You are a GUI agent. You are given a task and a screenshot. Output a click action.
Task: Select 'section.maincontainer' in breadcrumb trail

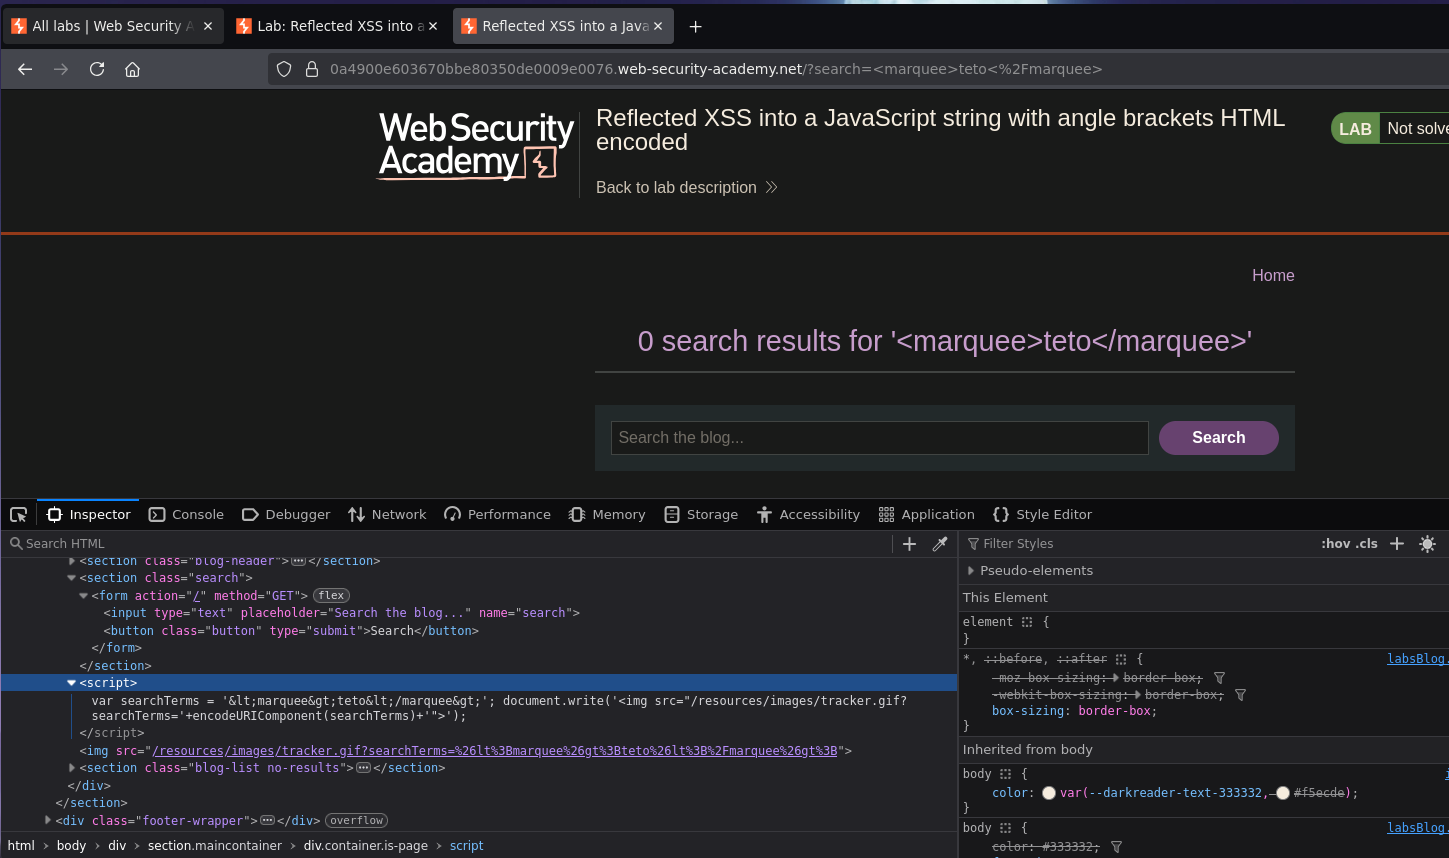pos(215,846)
